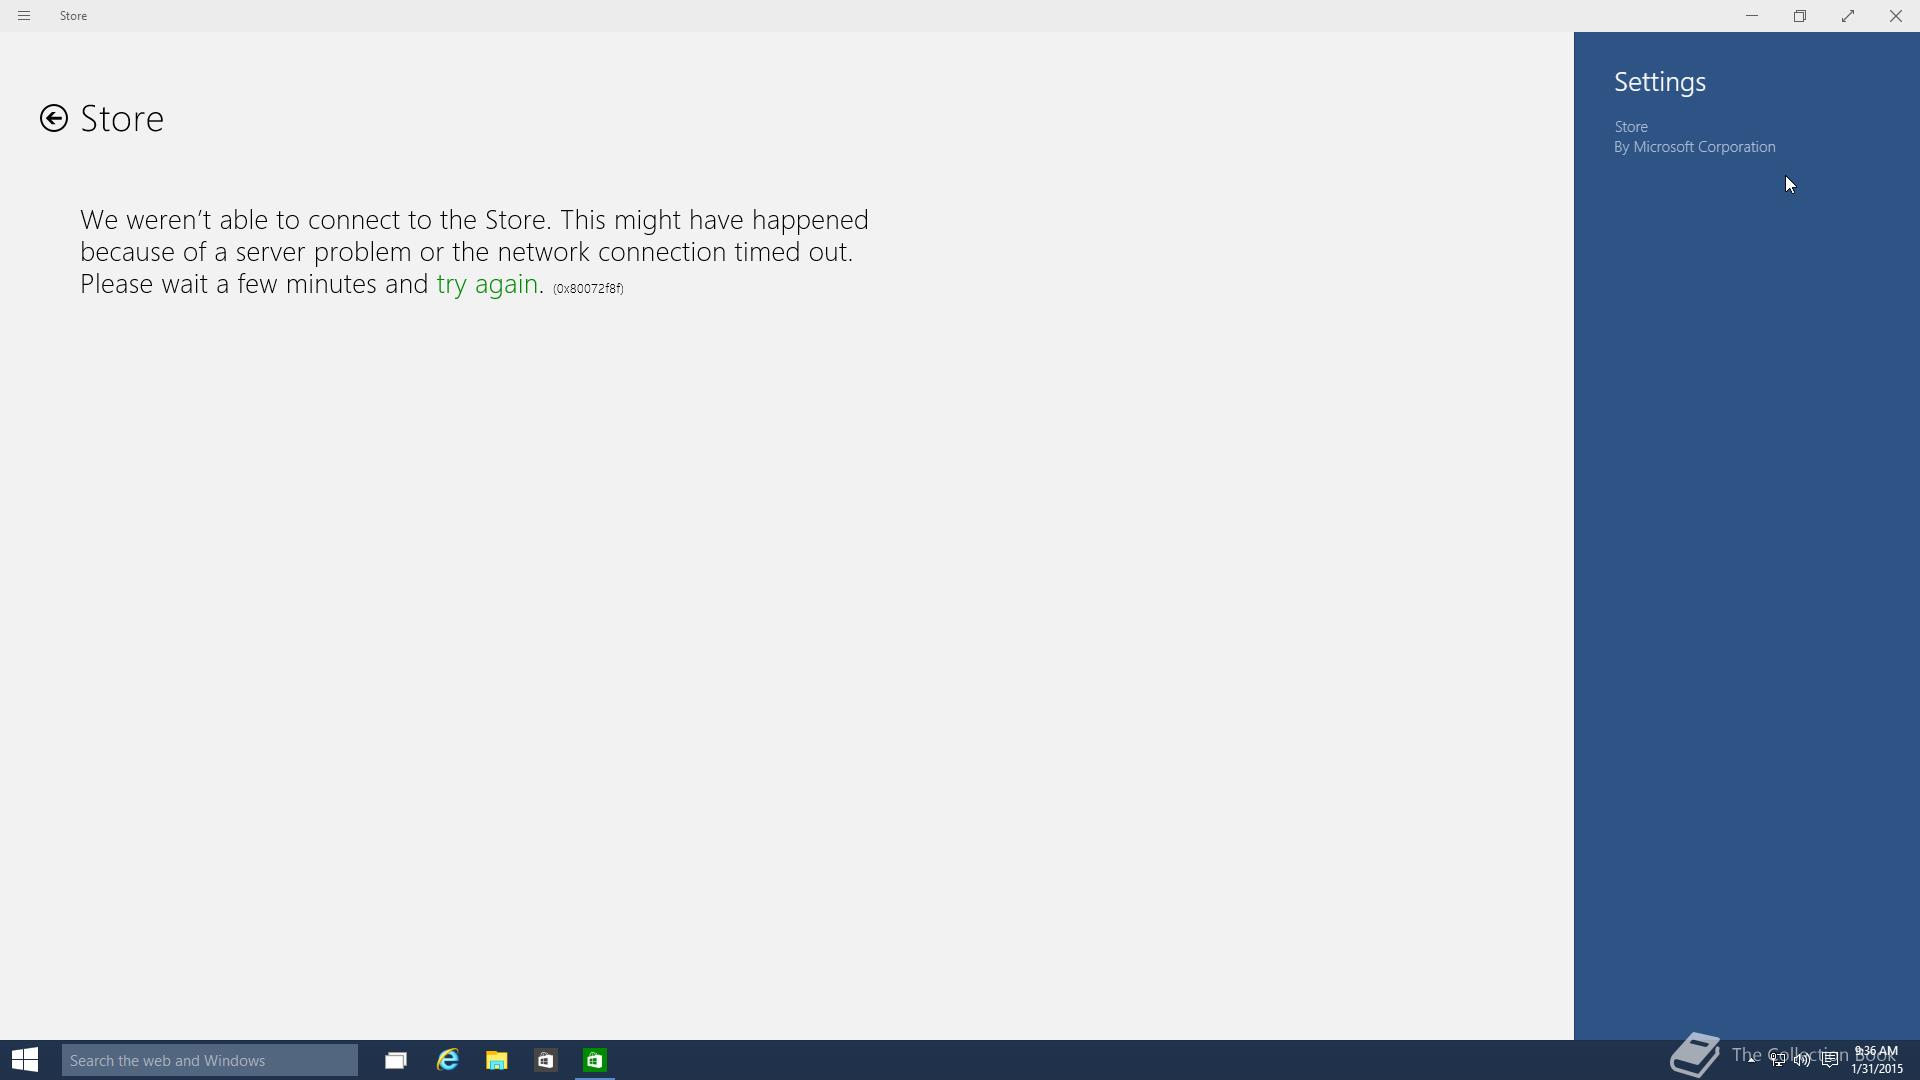This screenshot has height=1080, width=1920.
Task: Restore down the Store window
Action: click(1800, 16)
